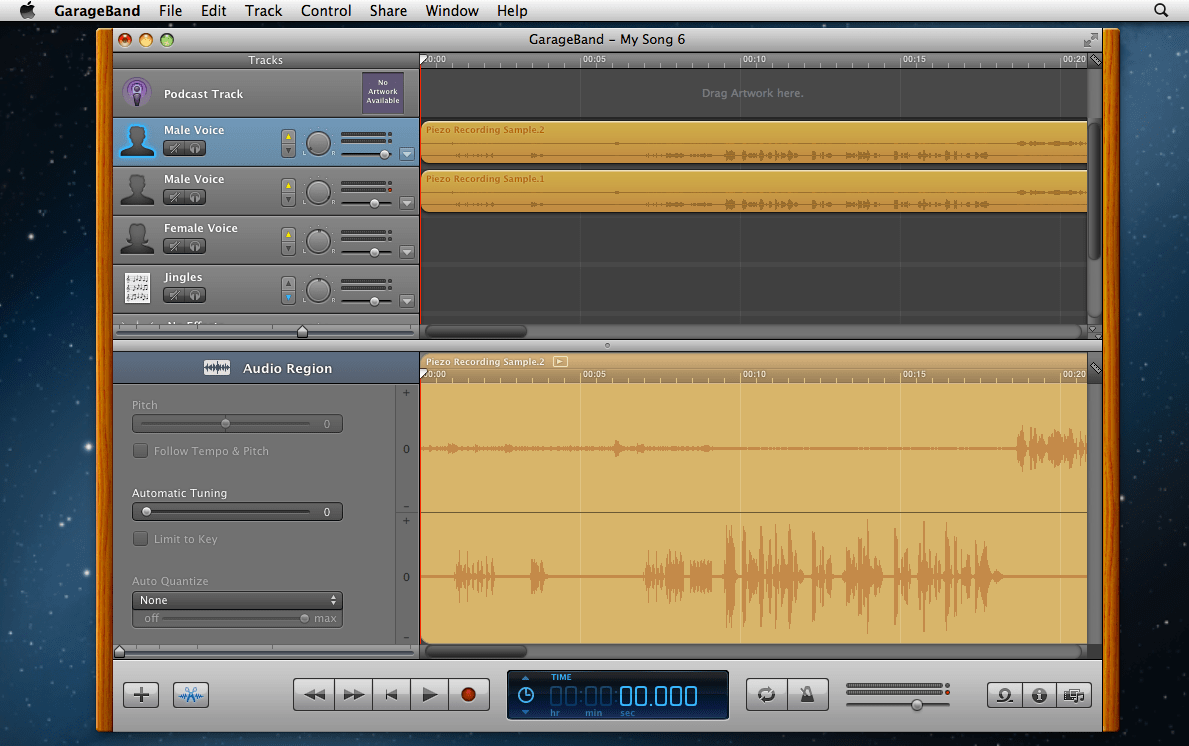Expand the Jingles track automation triangle
Viewport: 1189px width, 746px height.
coord(407,301)
